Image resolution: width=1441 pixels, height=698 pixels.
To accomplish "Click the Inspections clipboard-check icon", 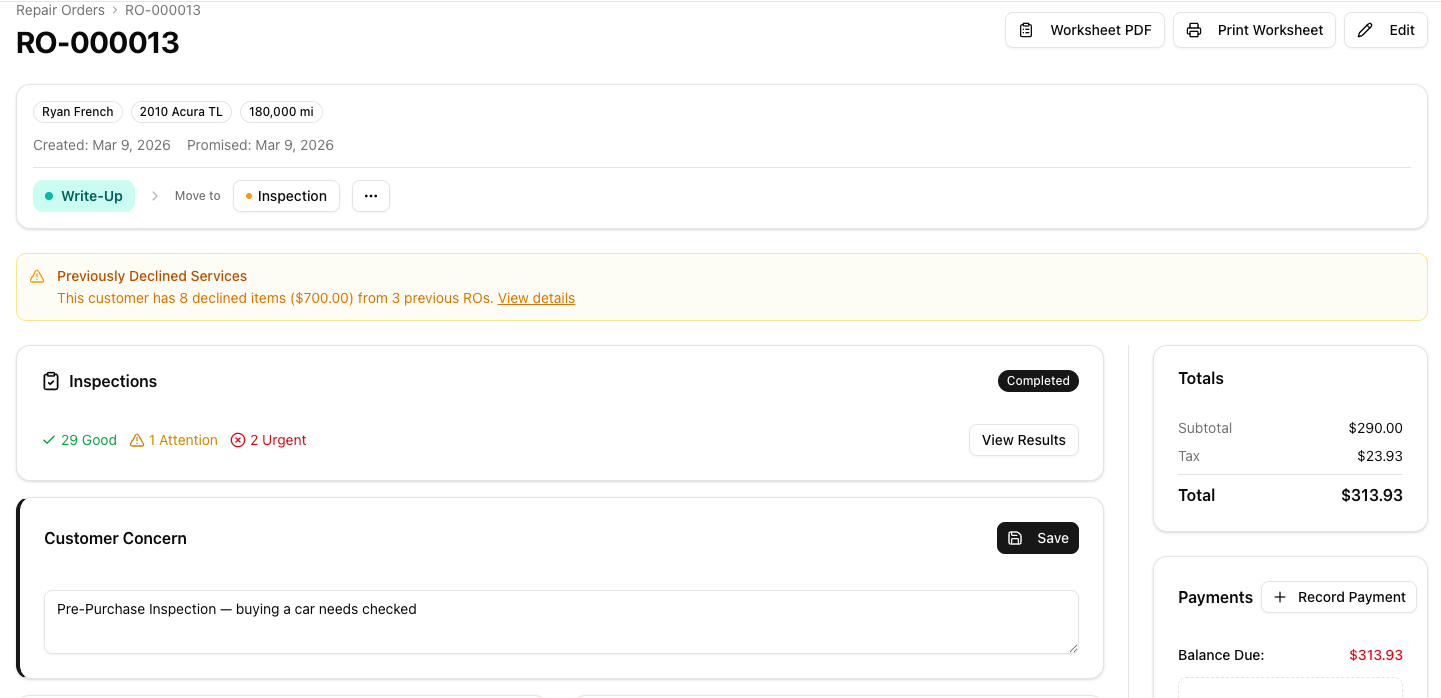I will click(51, 381).
